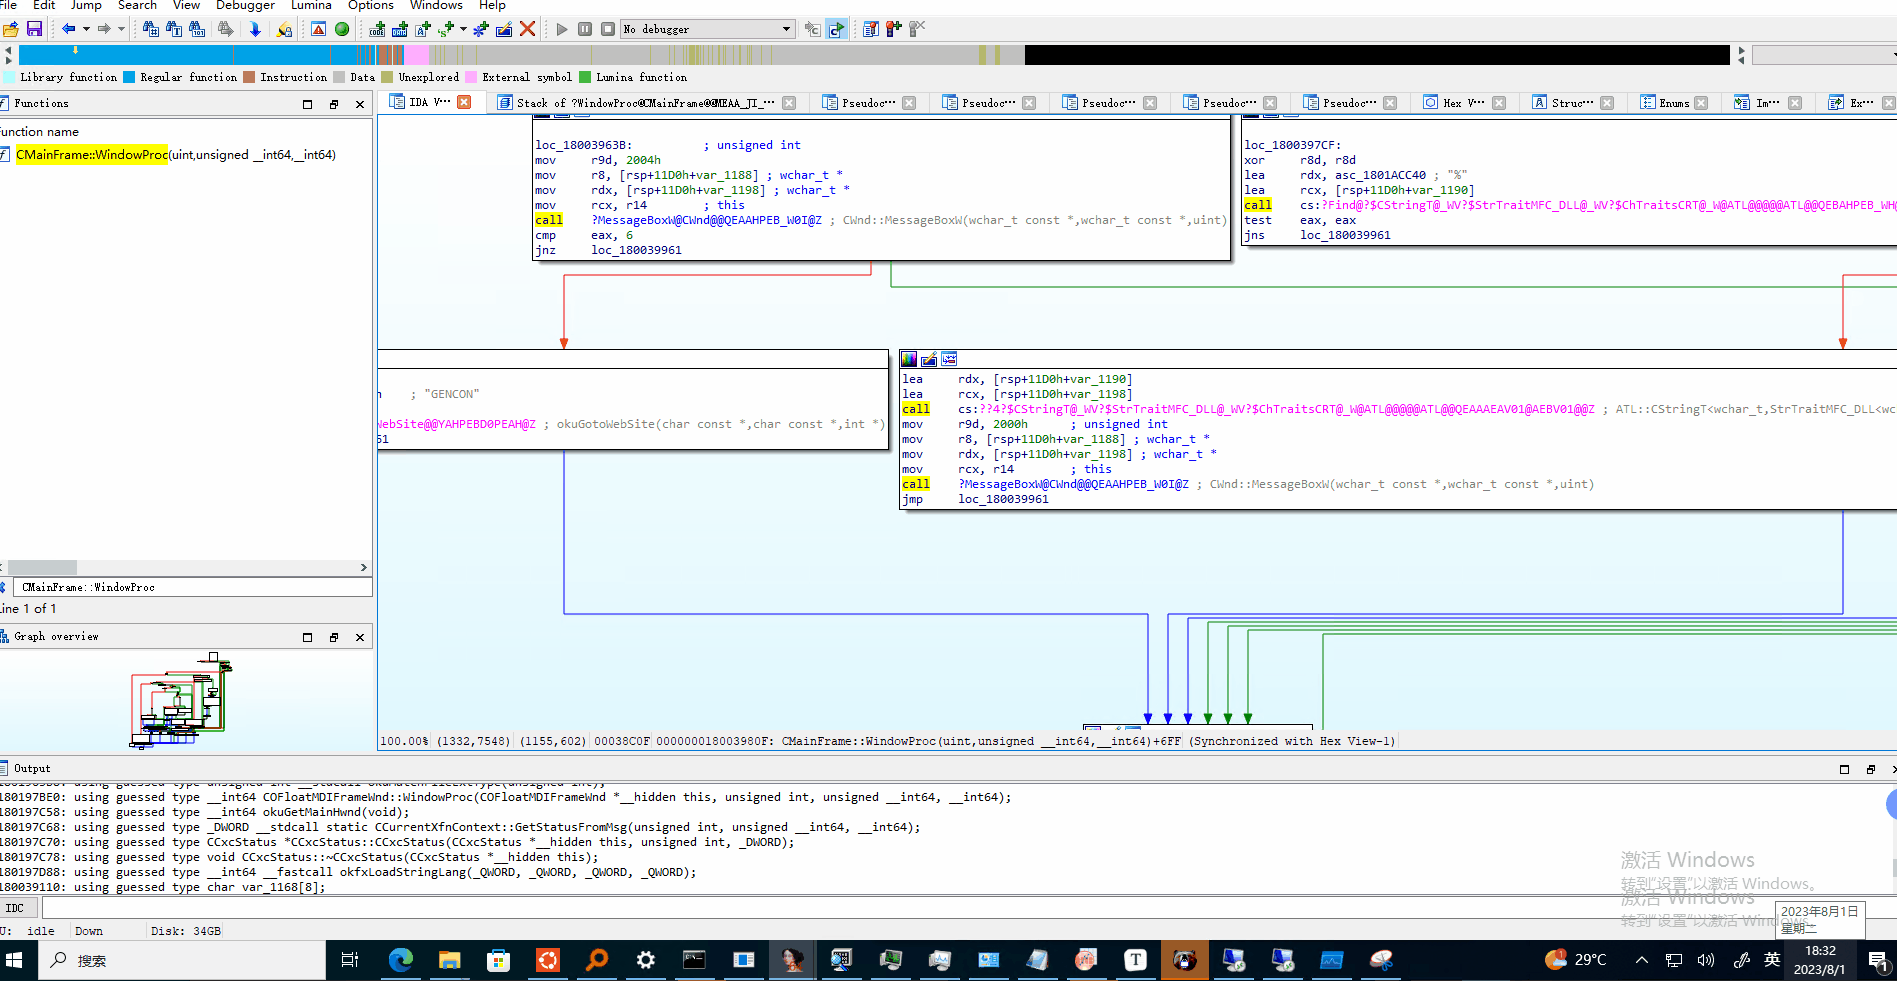Click the highlighted C pseudocode sync icon
The height and width of the screenshot is (981, 1897).
pos(837,29)
